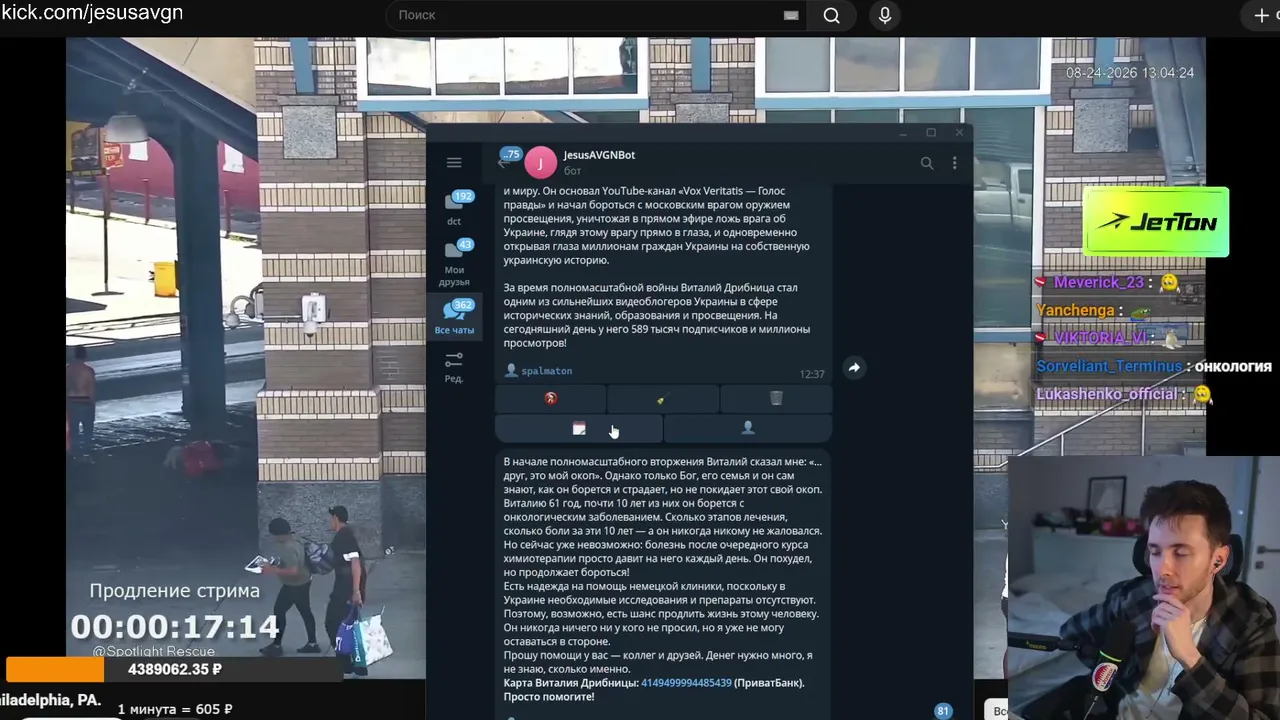Click the Sorveliant_Terminus chat username
This screenshot has width=1280, height=720.
click(1109, 367)
